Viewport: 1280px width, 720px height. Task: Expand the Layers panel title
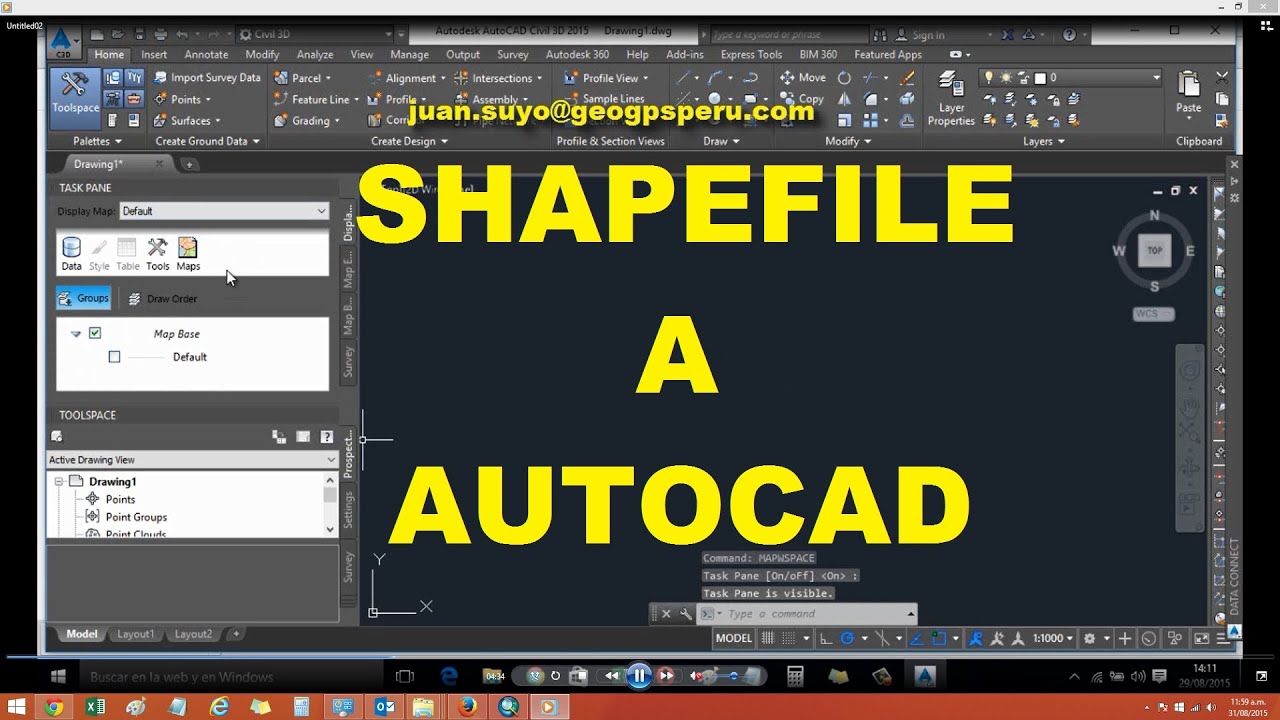pyautogui.click(x=1044, y=141)
